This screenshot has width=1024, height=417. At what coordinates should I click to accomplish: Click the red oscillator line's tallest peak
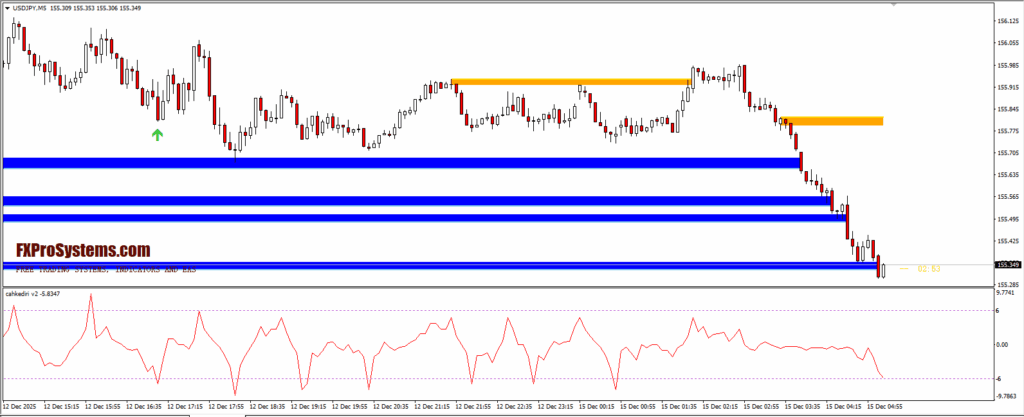91,298
